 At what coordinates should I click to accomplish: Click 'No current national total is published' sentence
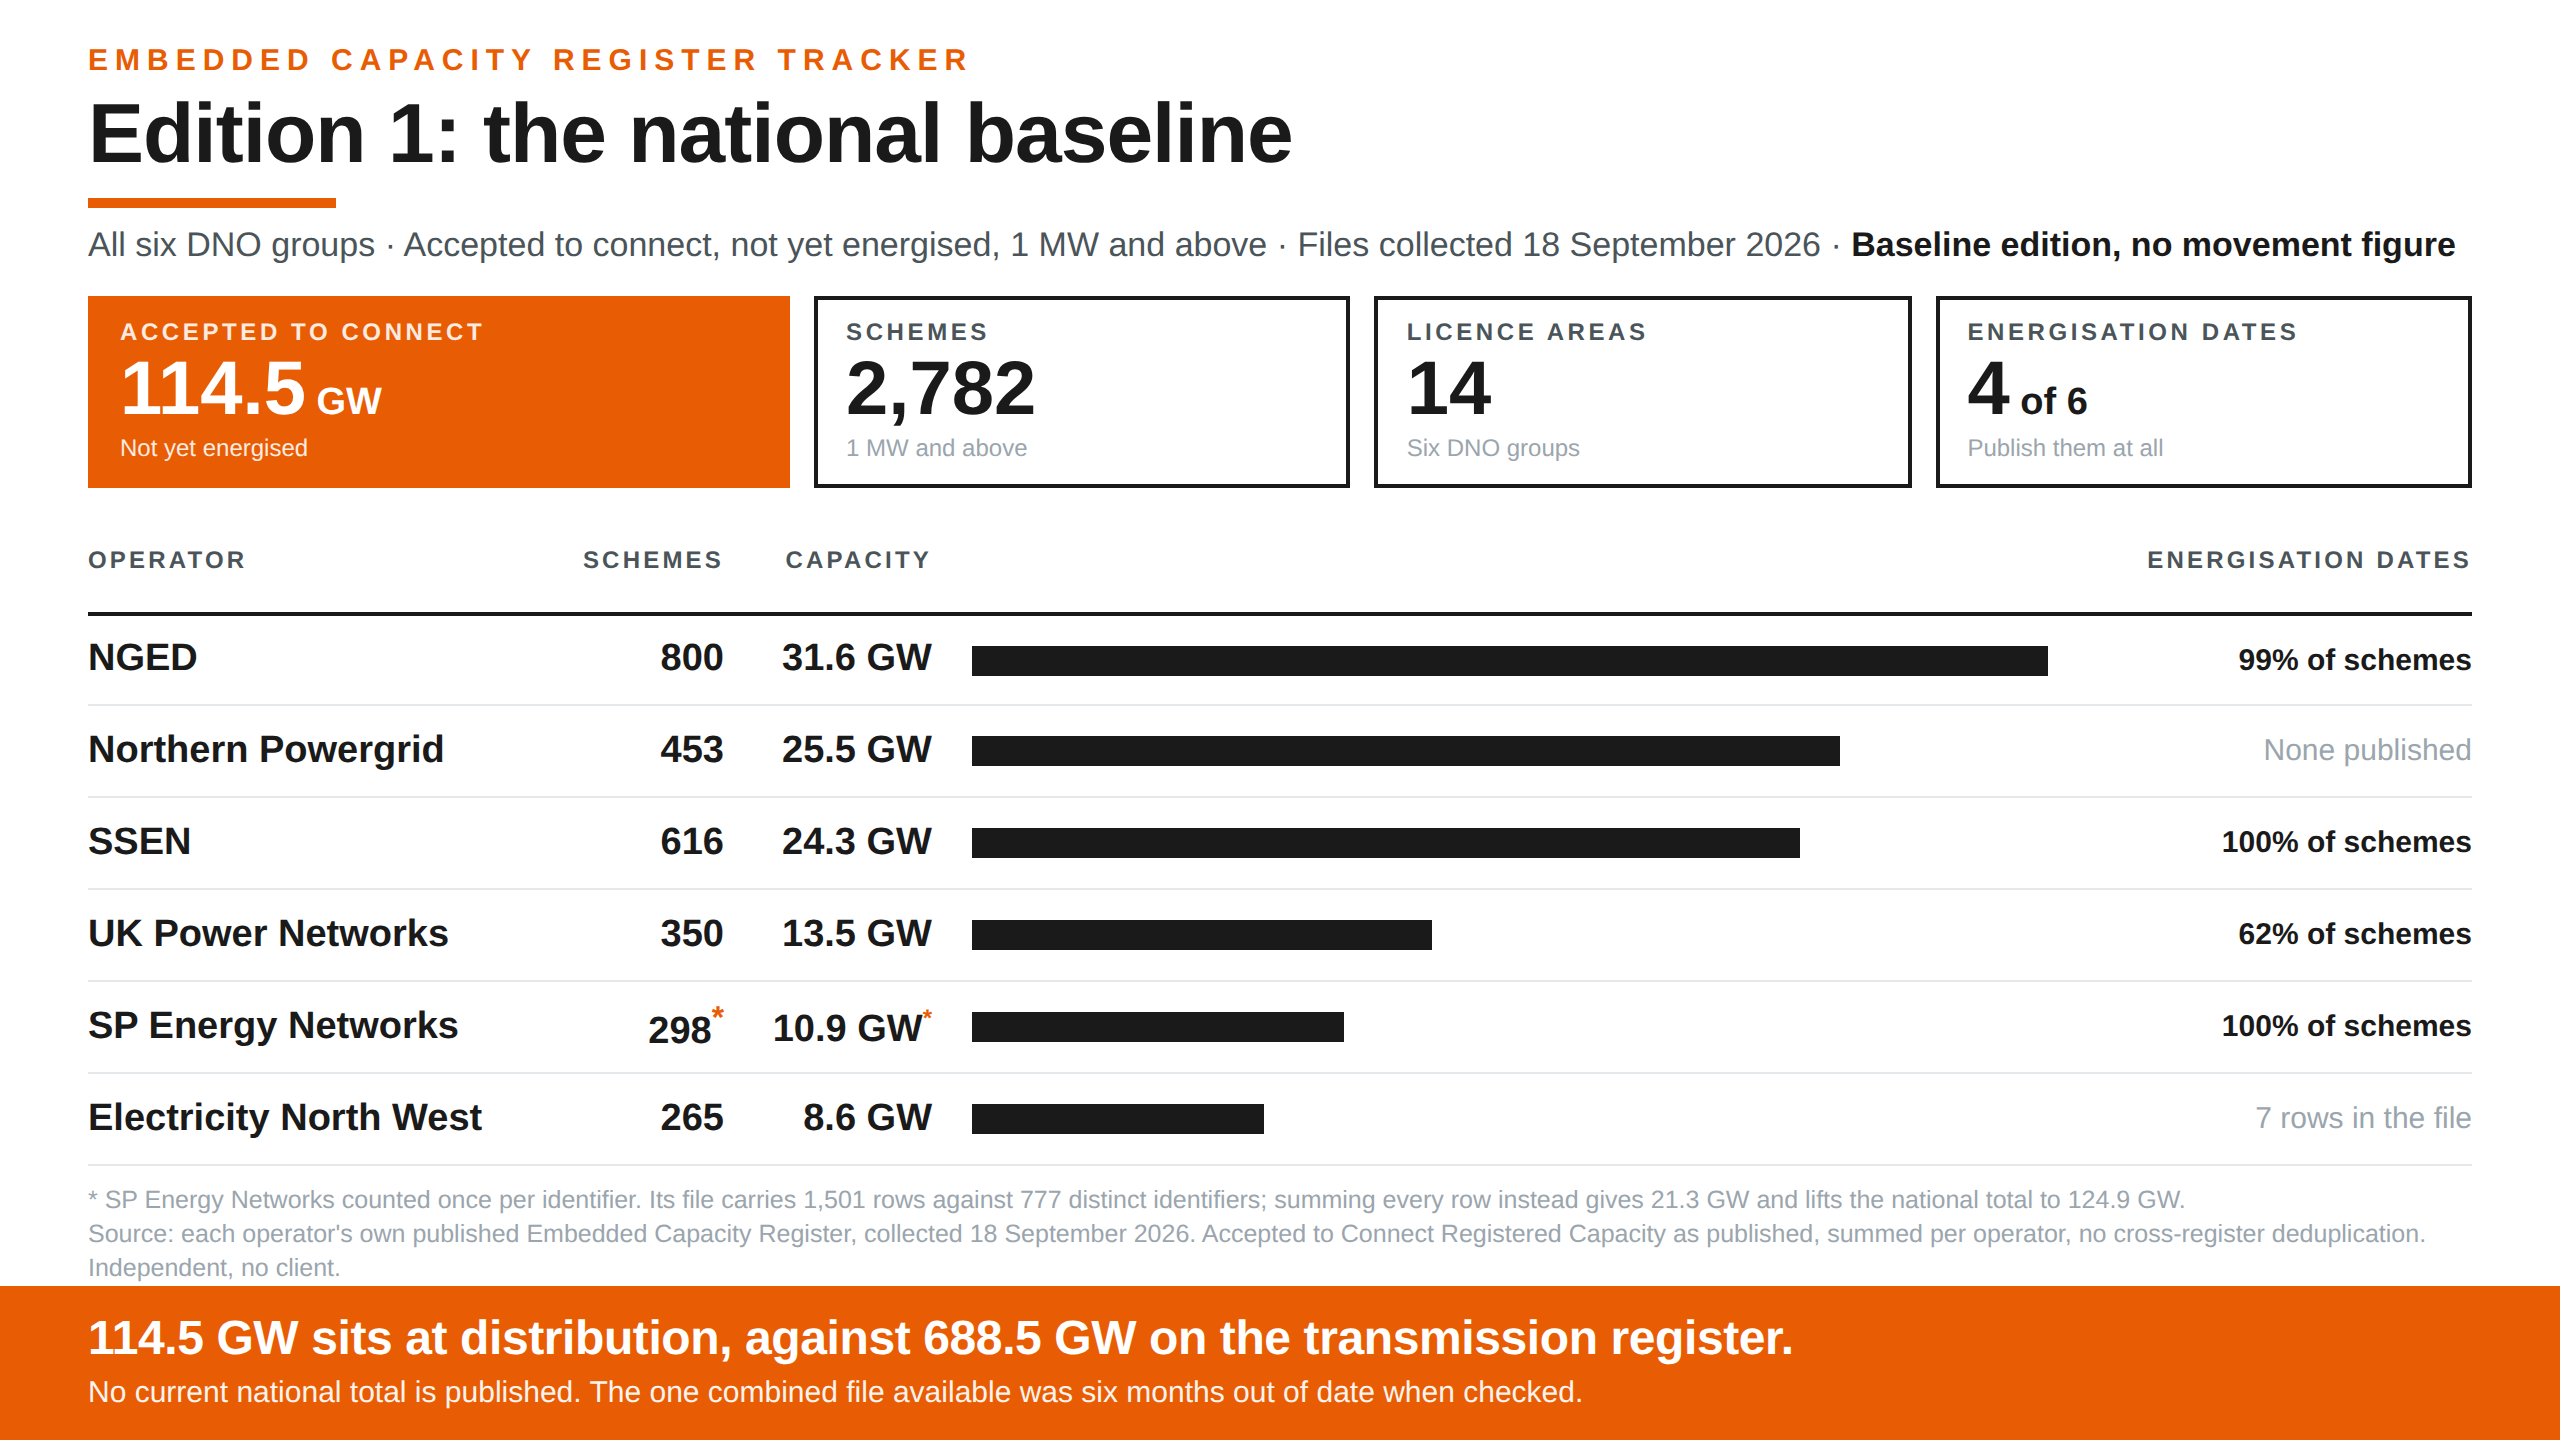835,1392
